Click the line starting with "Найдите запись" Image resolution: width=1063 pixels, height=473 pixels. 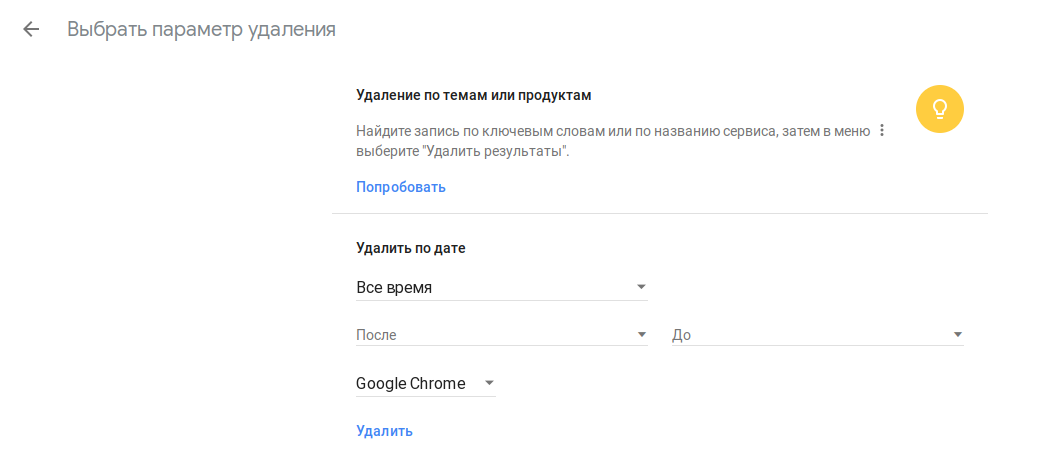pos(606,131)
